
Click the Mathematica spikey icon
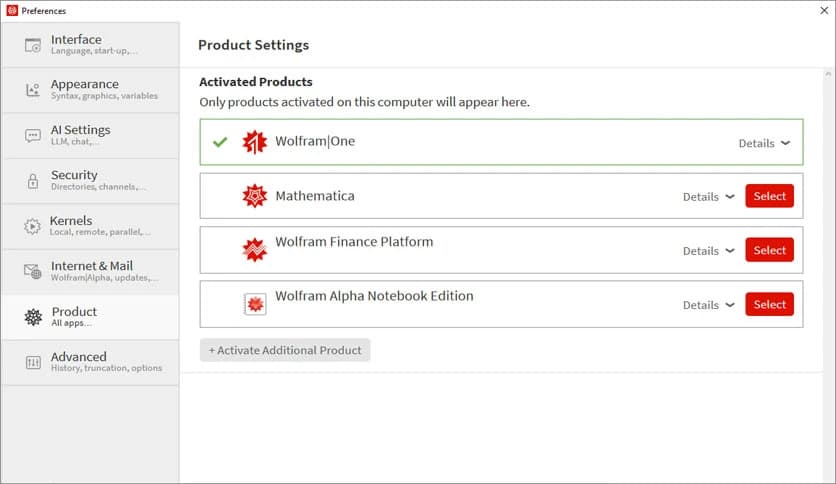255,196
